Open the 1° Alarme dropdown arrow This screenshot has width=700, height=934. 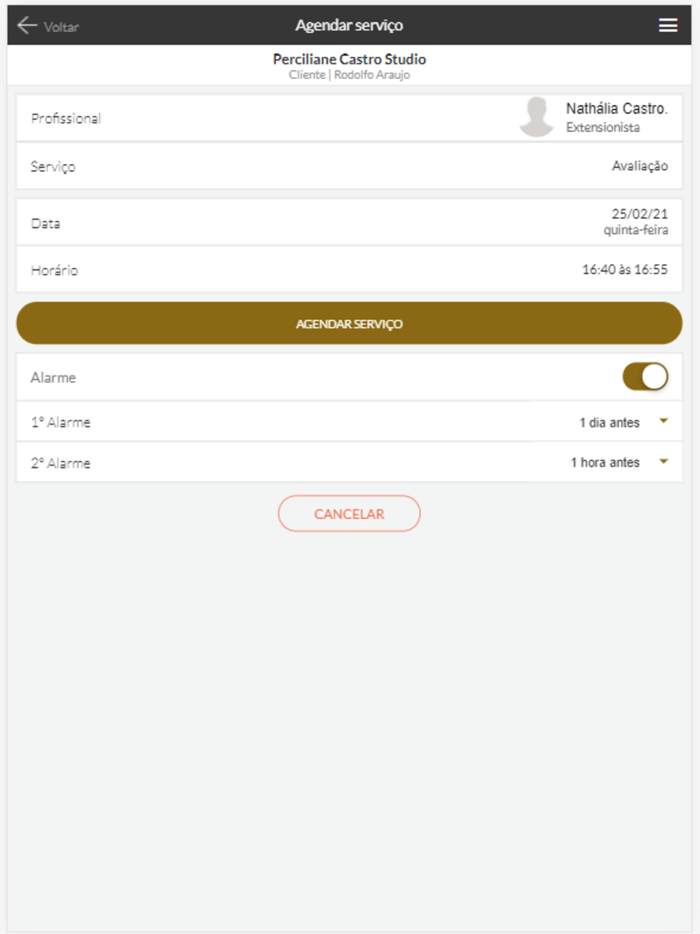pos(663,422)
